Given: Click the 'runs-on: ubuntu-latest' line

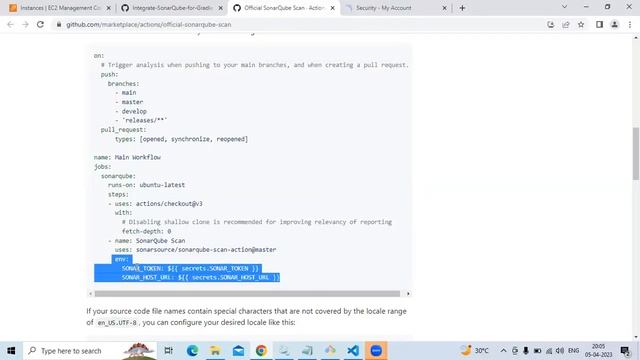Looking at the screenshot, I should point(146,185).
